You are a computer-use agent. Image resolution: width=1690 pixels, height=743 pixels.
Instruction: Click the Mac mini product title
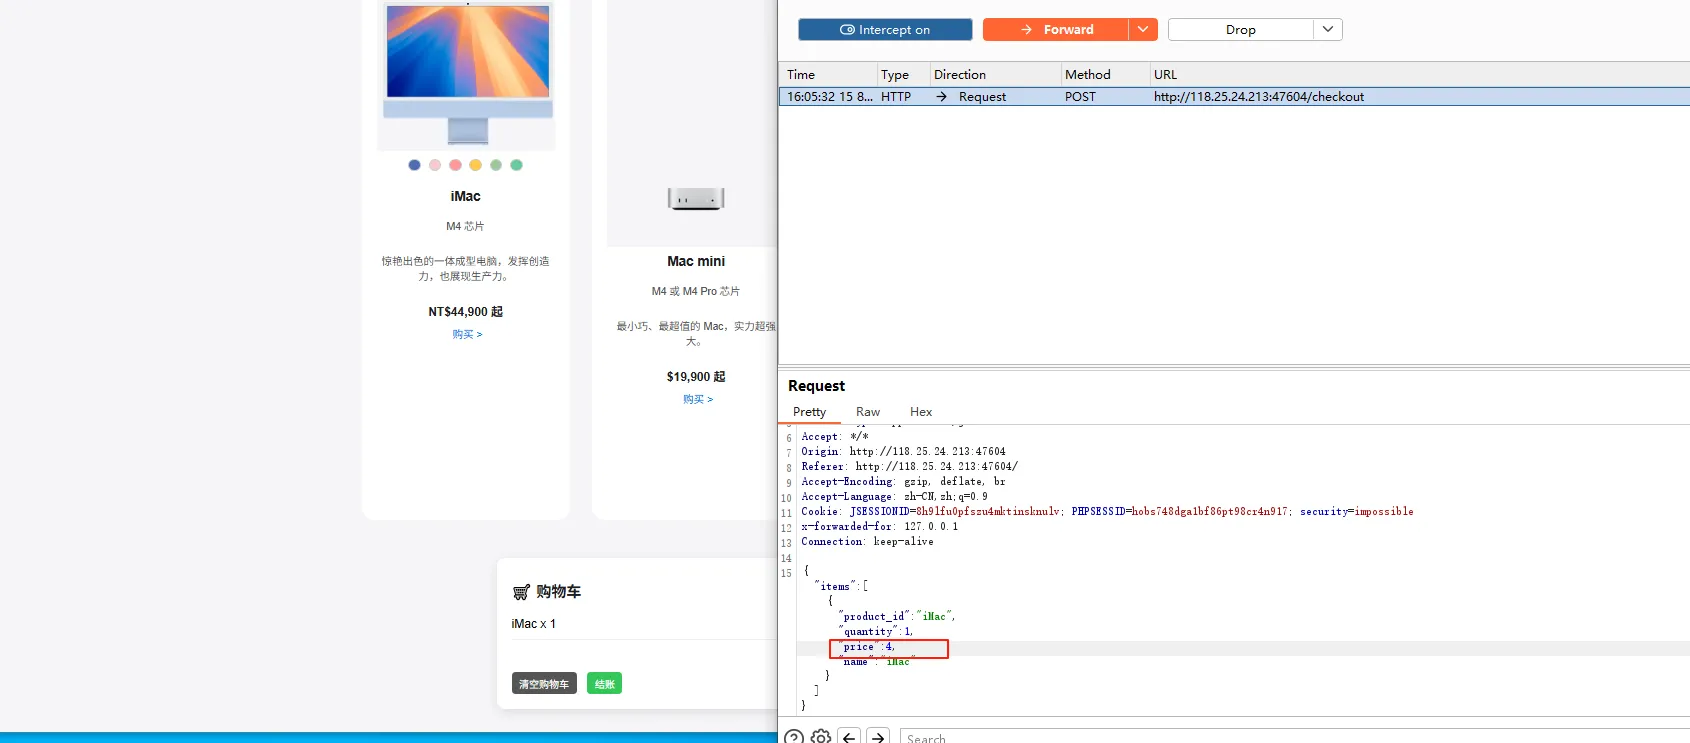click(x=696, y=261)
